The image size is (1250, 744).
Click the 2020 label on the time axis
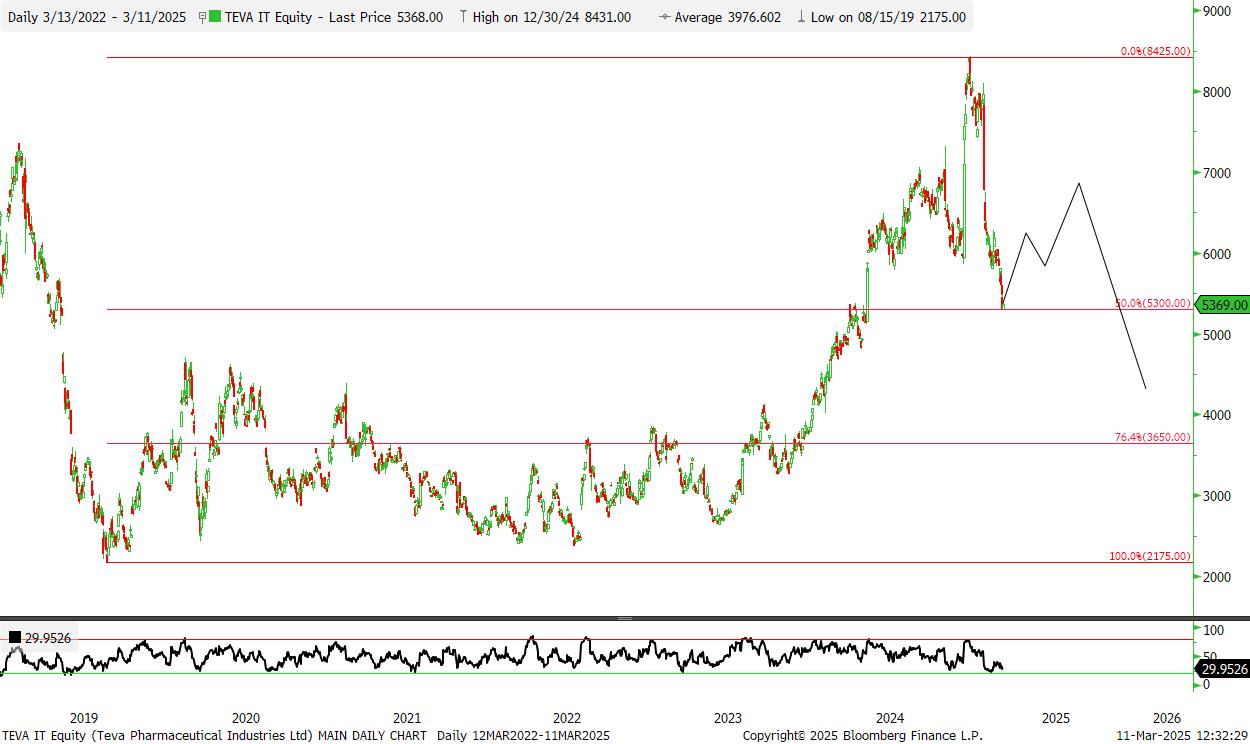click(x=245, y=718)
